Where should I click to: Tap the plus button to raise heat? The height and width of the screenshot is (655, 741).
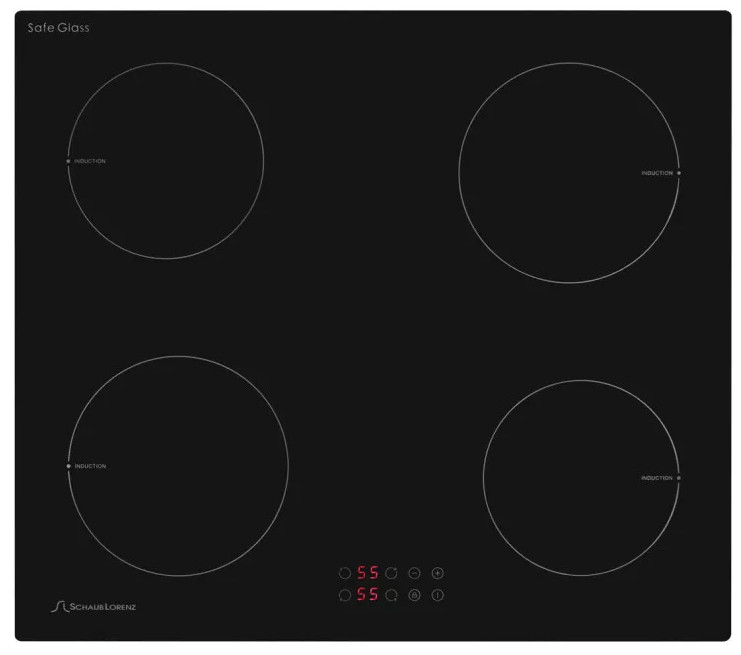click(x=437, y=573)
